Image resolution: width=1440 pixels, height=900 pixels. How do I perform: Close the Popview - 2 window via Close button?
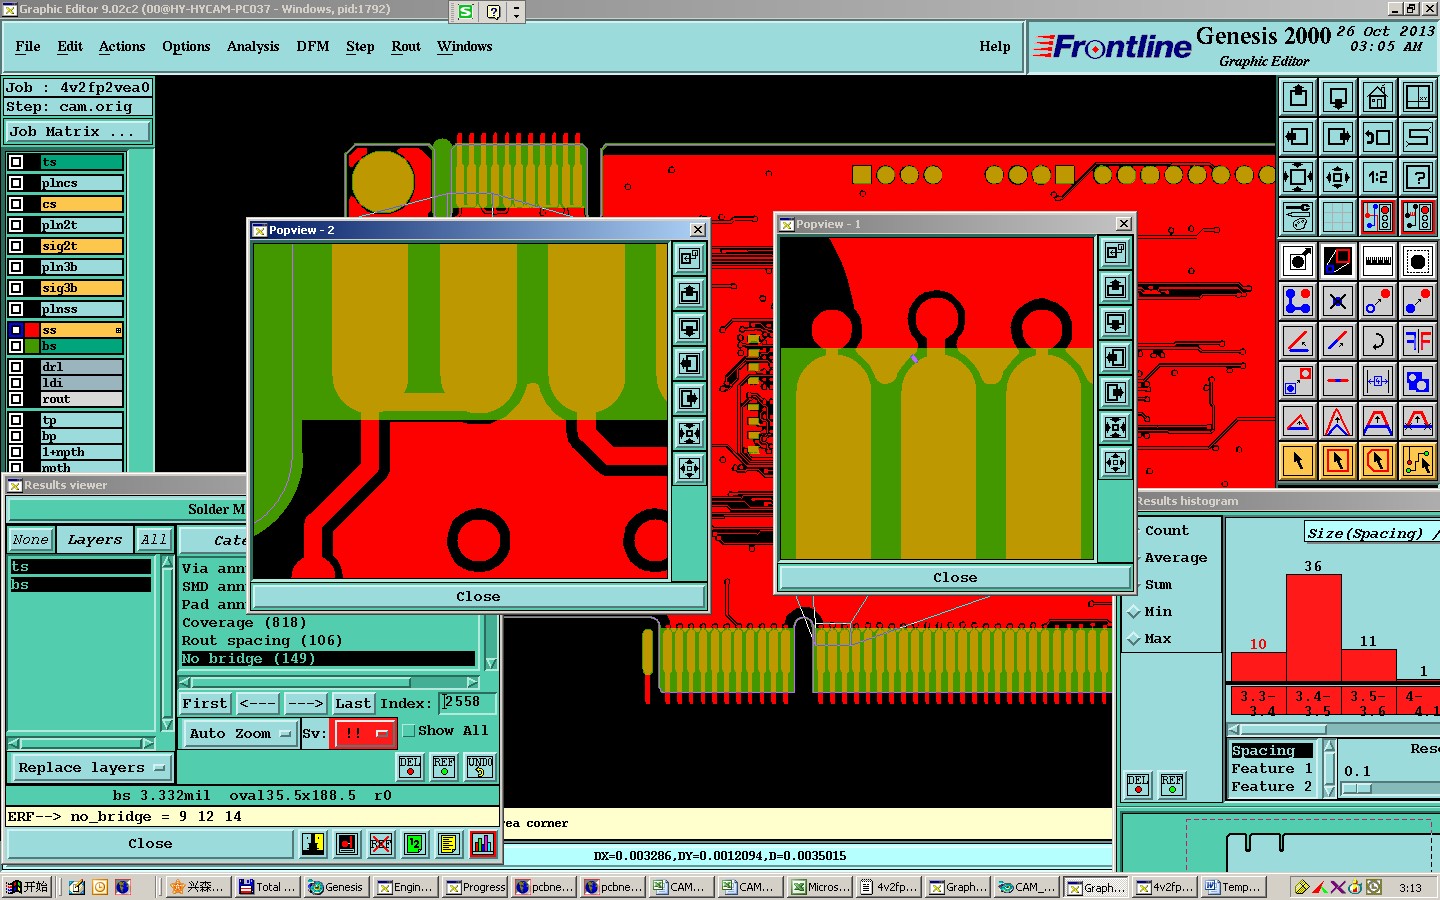point(478,596)
